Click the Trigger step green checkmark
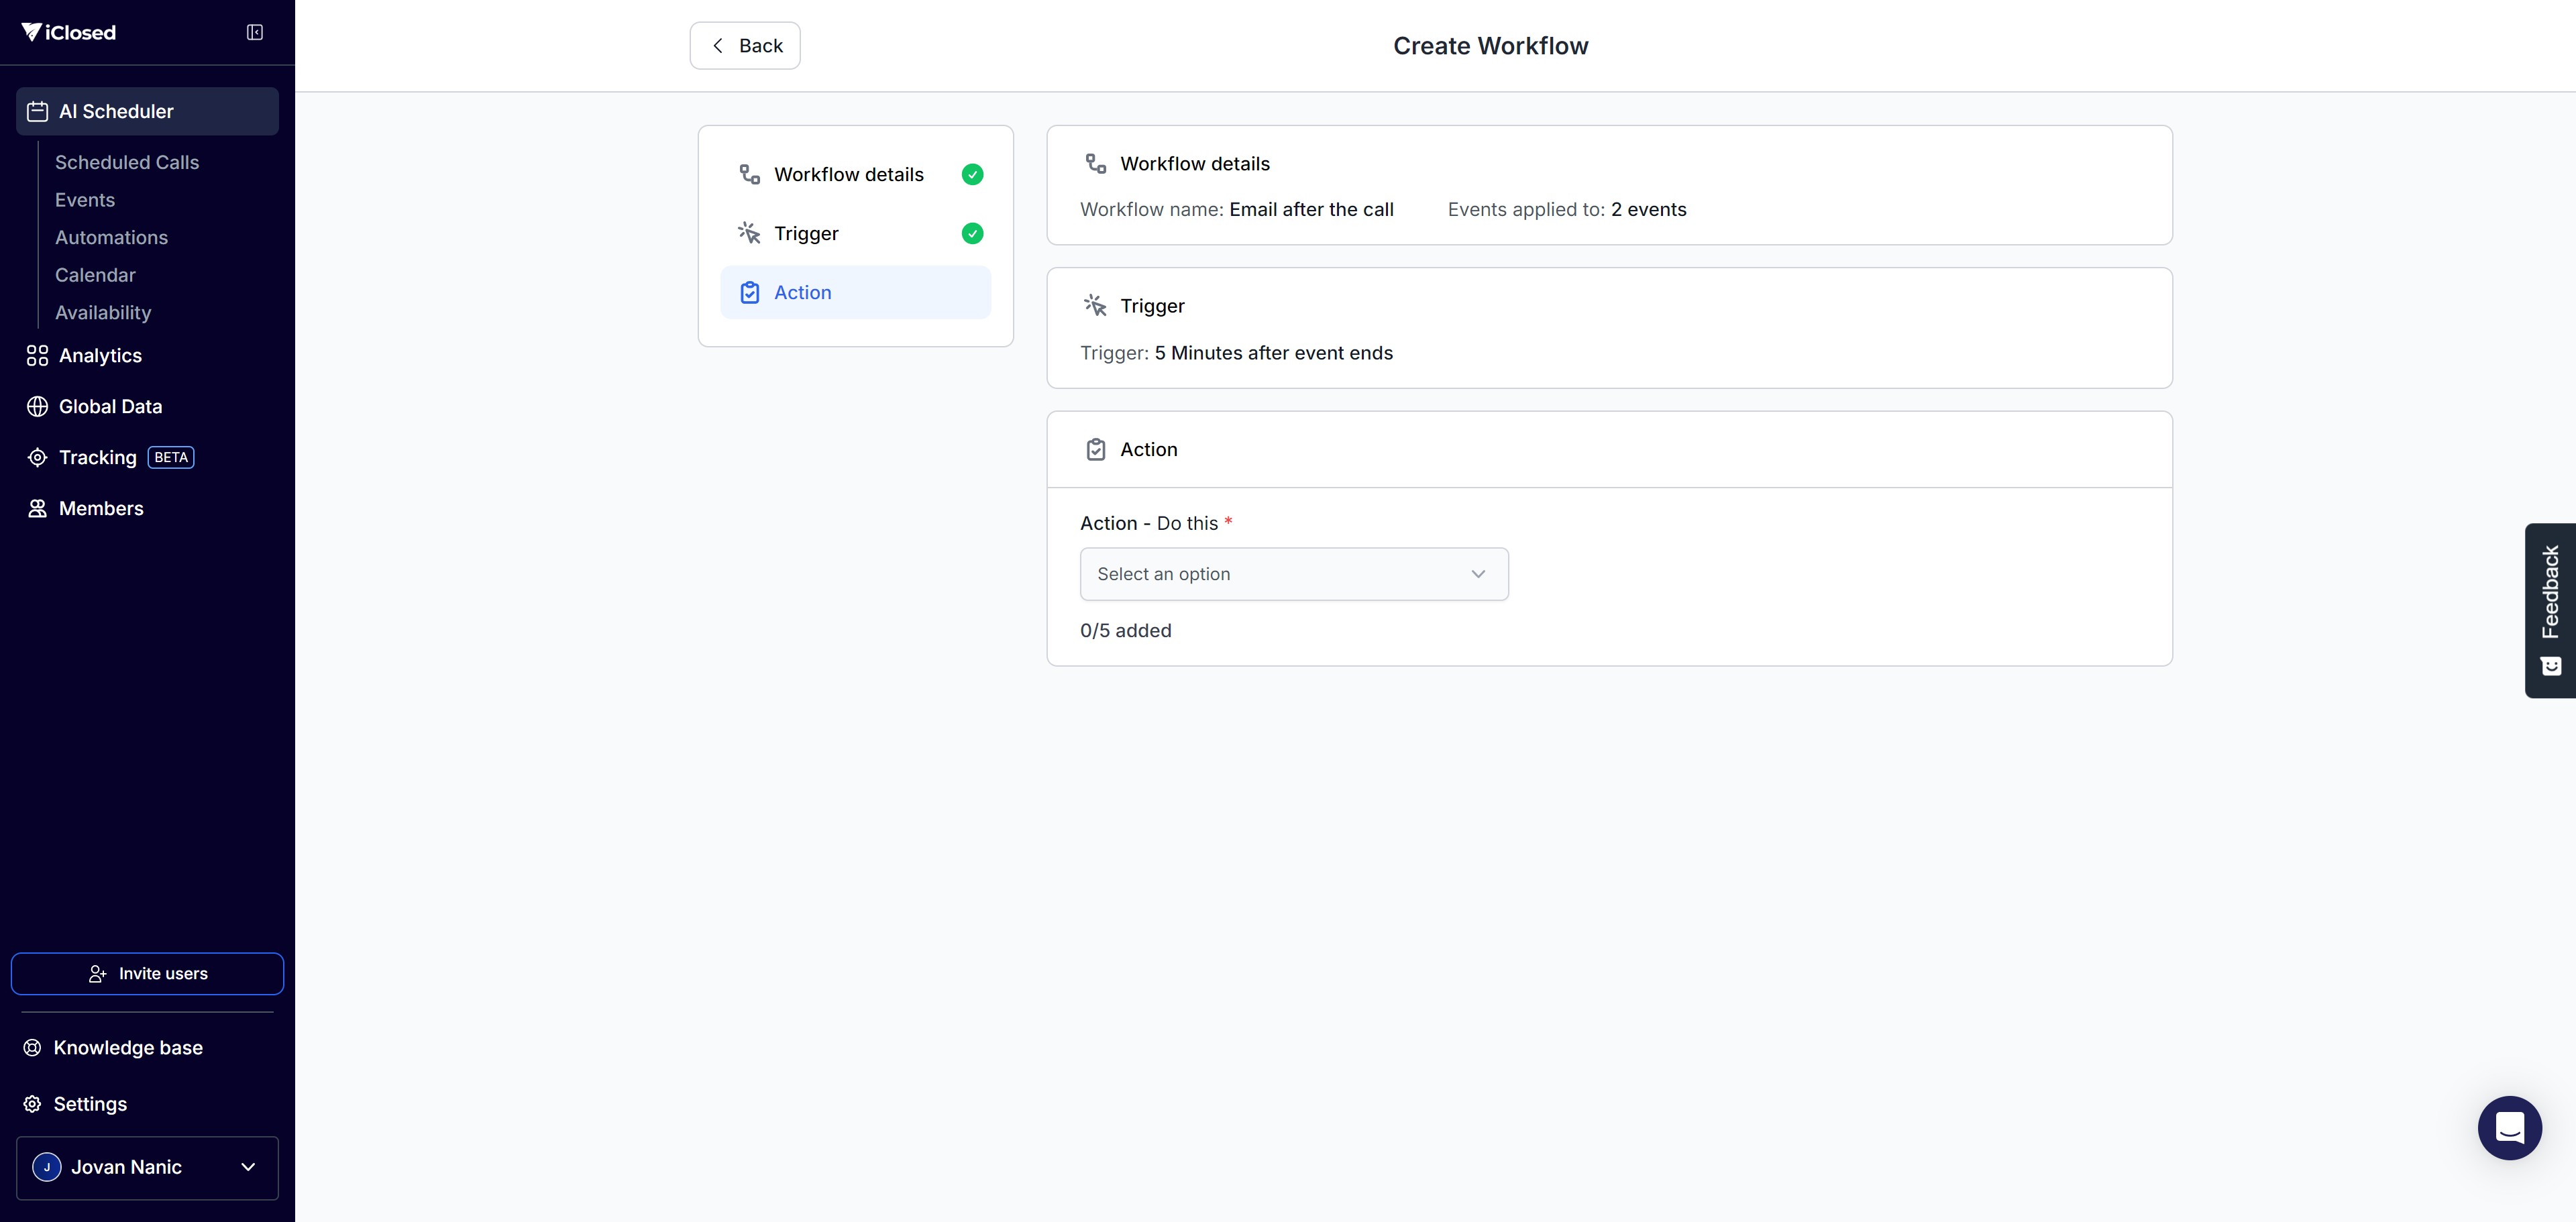This screenshot has width=2576, height=1222. (972, 234)
